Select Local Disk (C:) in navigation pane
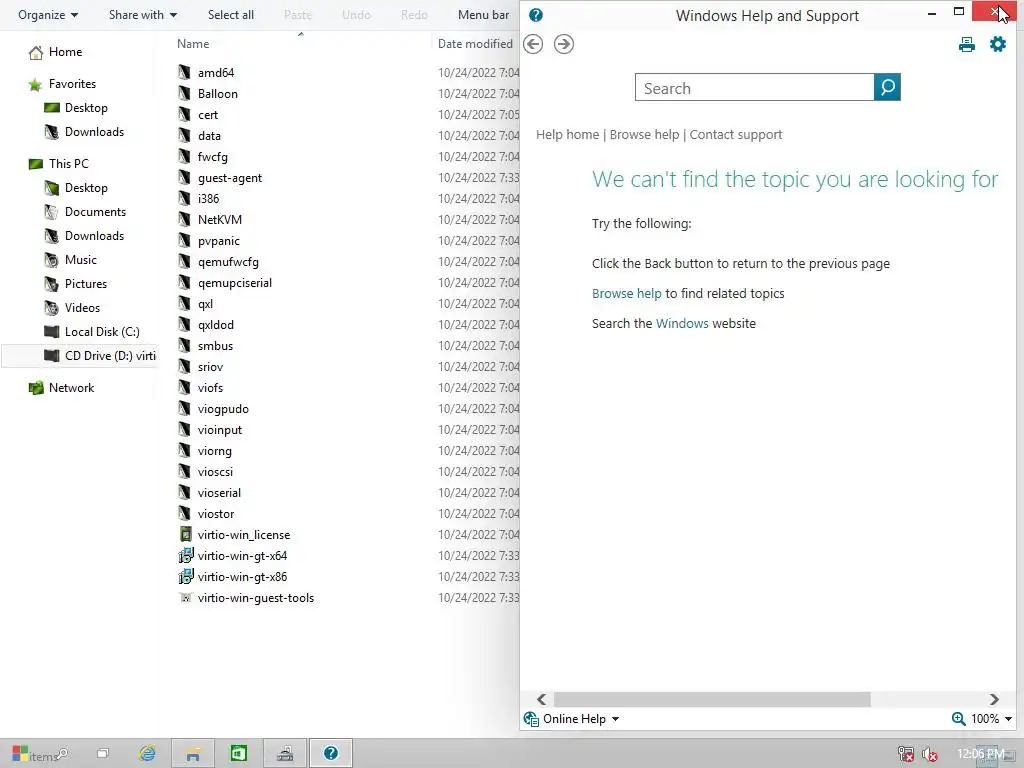Screen dimensions: 1024x768 coord(102,332)
